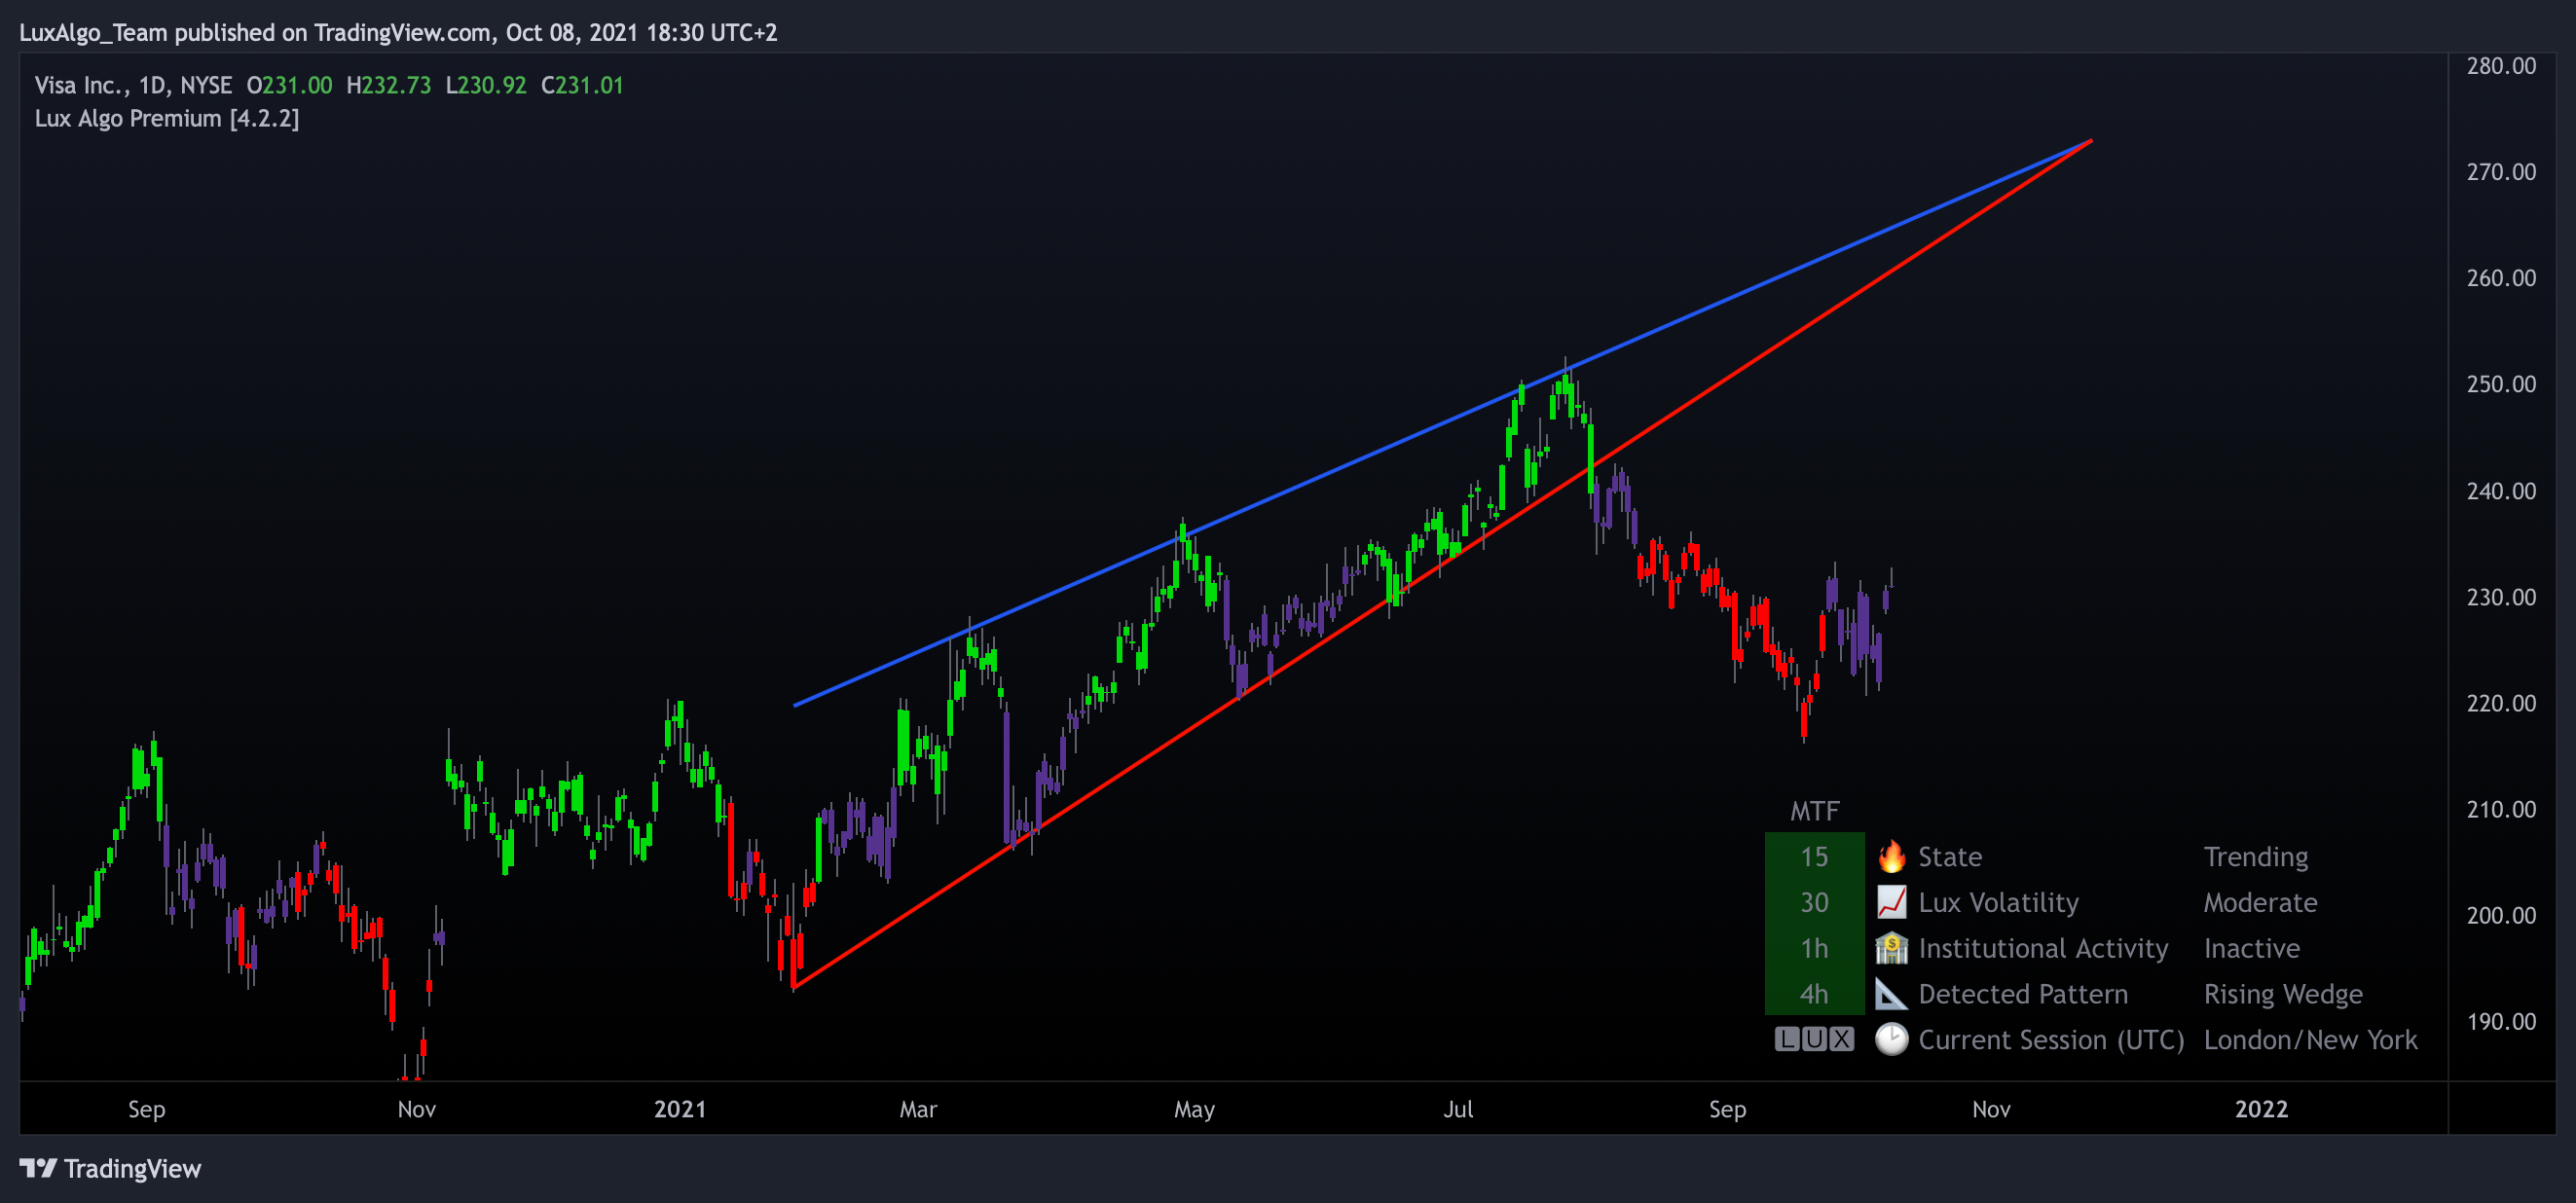Screen dimensions: 2576x1203
Task: Click the LUX logo badge
Action: 1814,1040
